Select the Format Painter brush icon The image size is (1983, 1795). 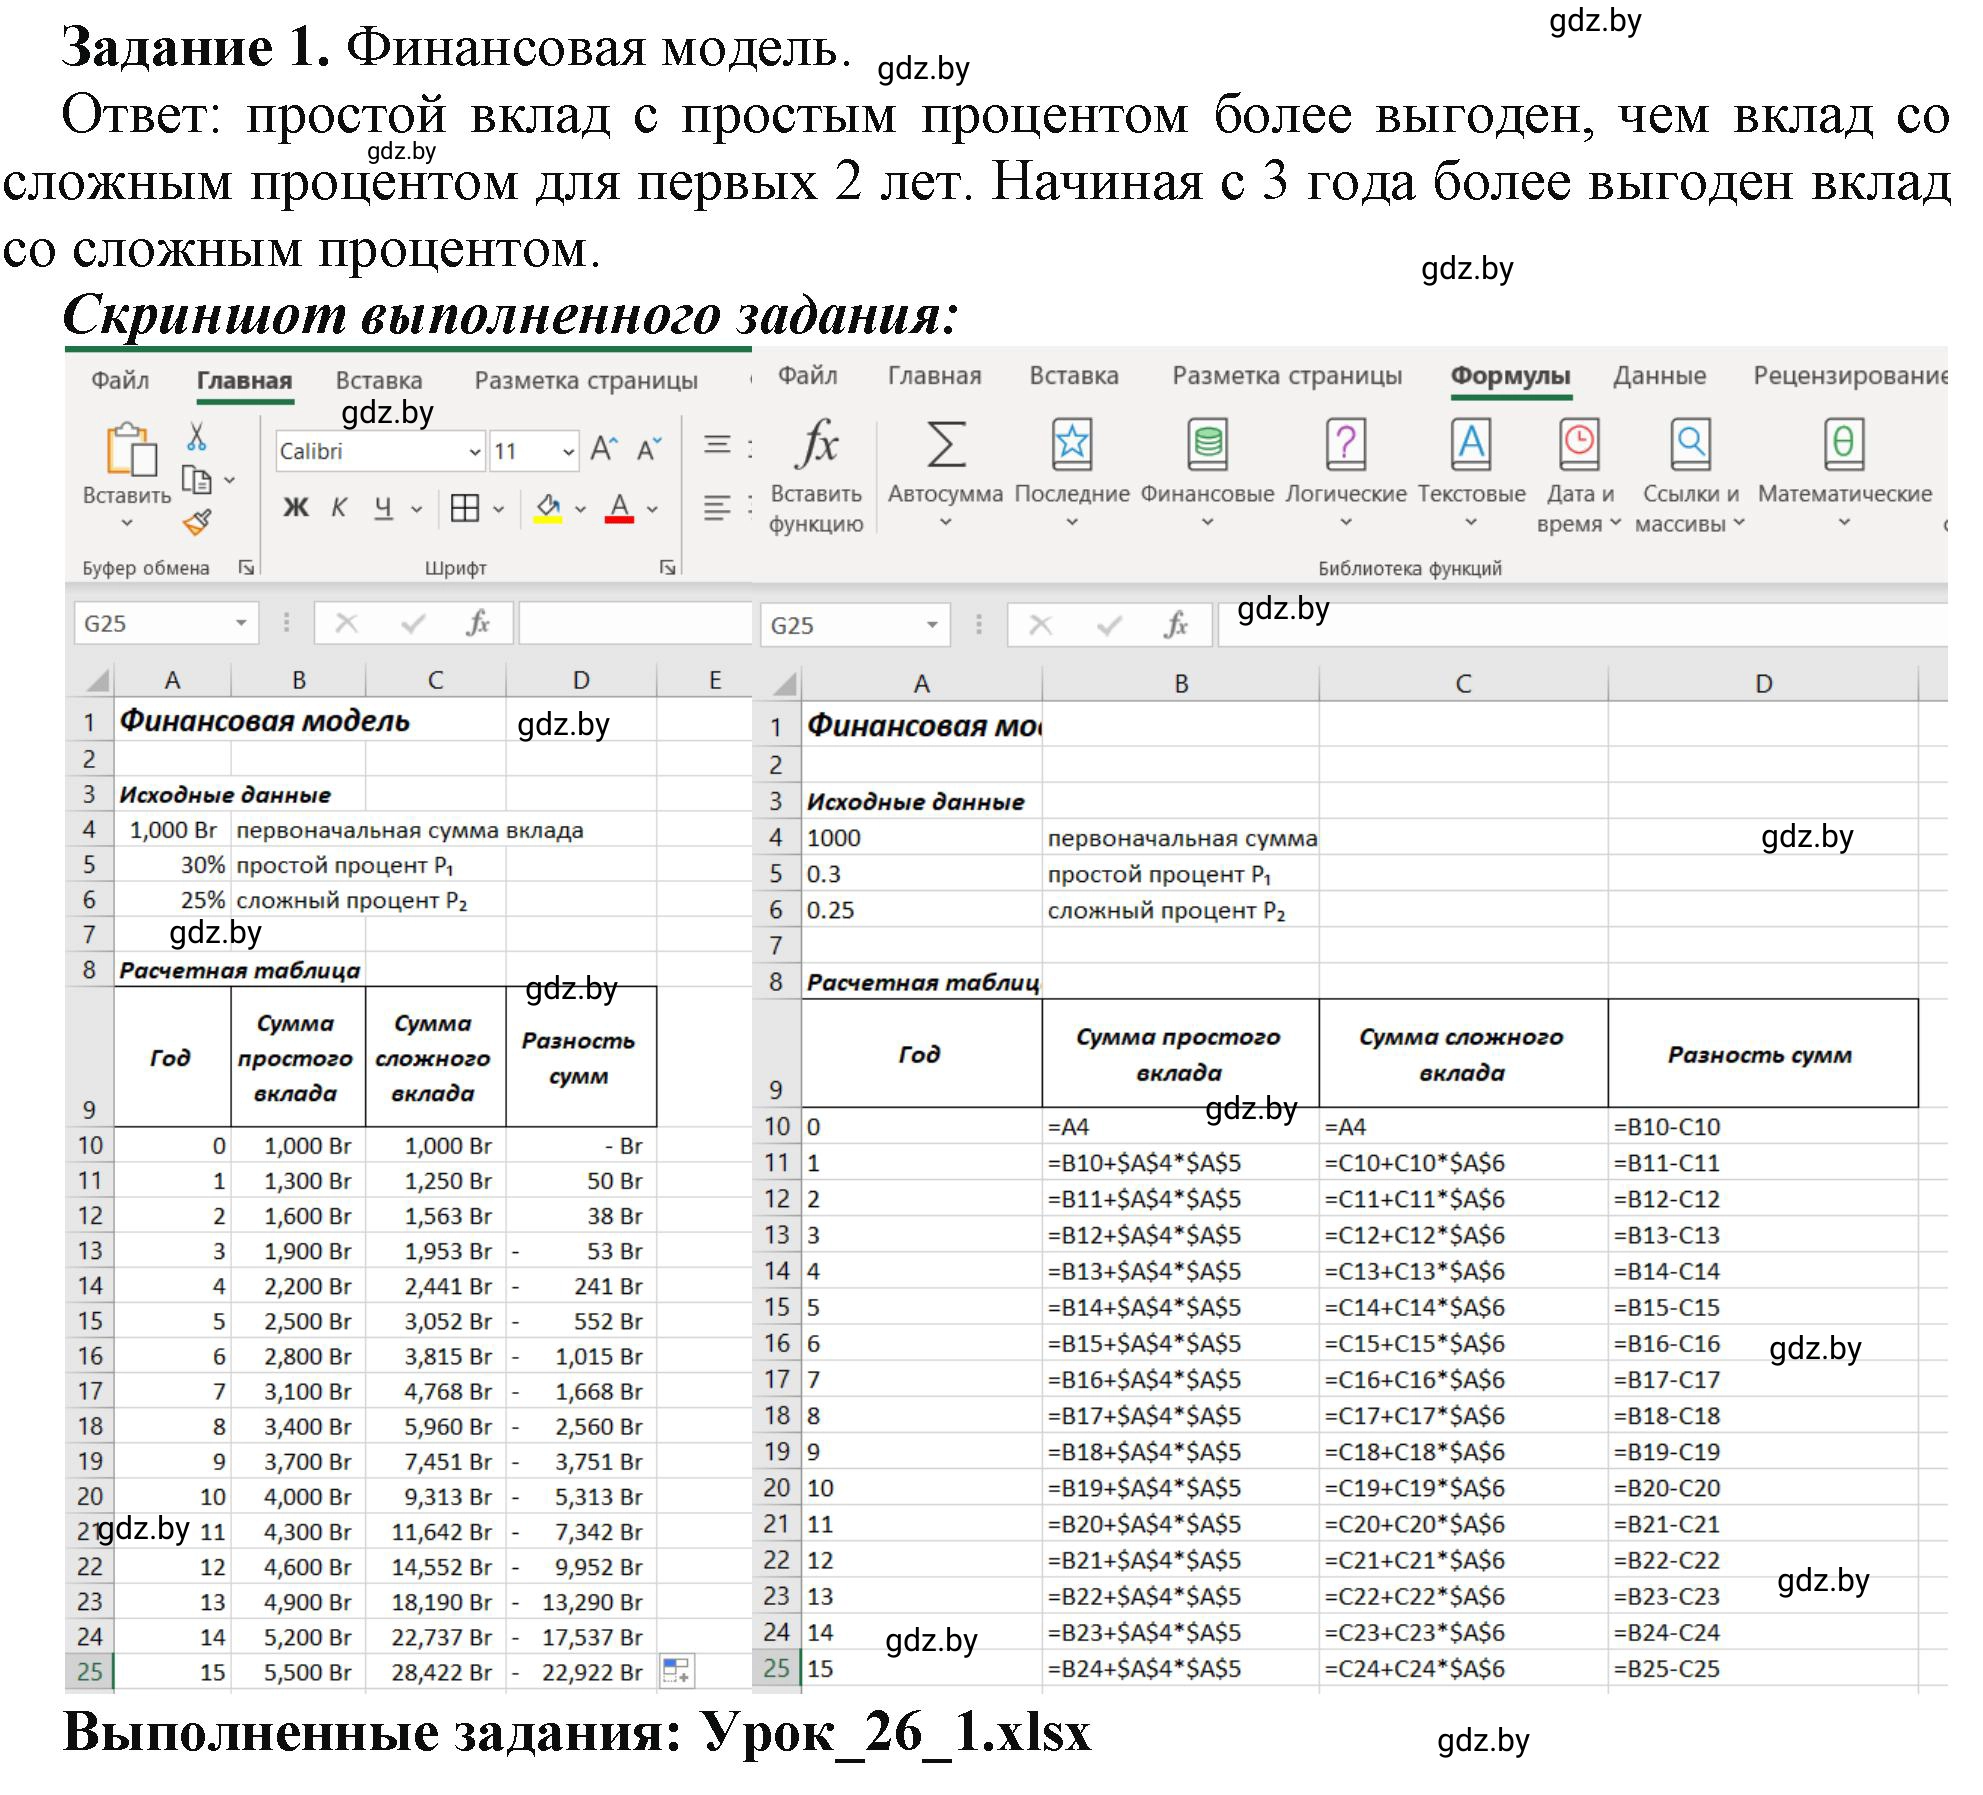tap(197, 521)
